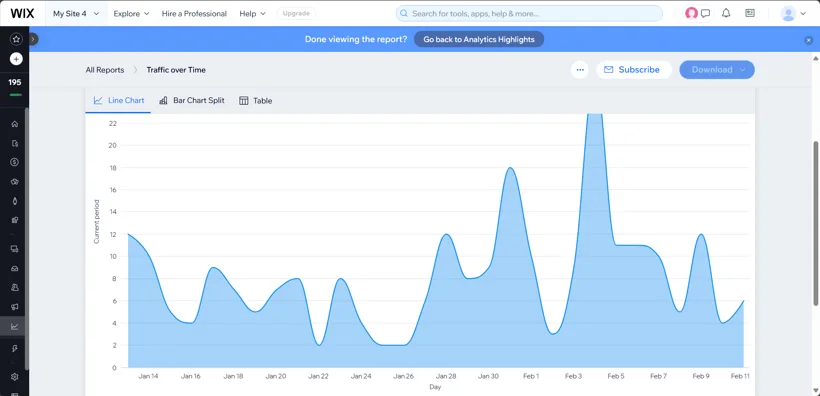The image size is (820, 396).
Task: Click the plus quick-add sidebar button
Action: click(16, 59)
